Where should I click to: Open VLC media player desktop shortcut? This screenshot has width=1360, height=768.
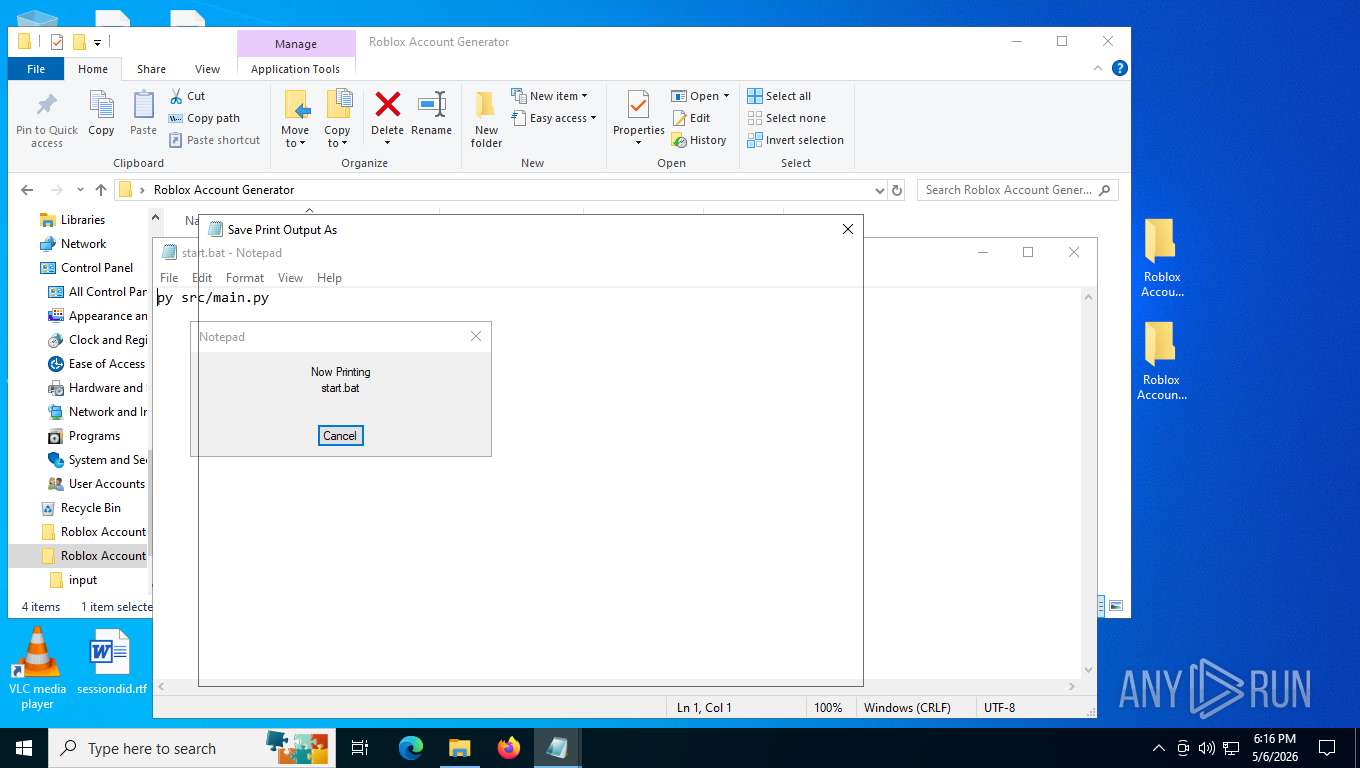pos(37,667)
